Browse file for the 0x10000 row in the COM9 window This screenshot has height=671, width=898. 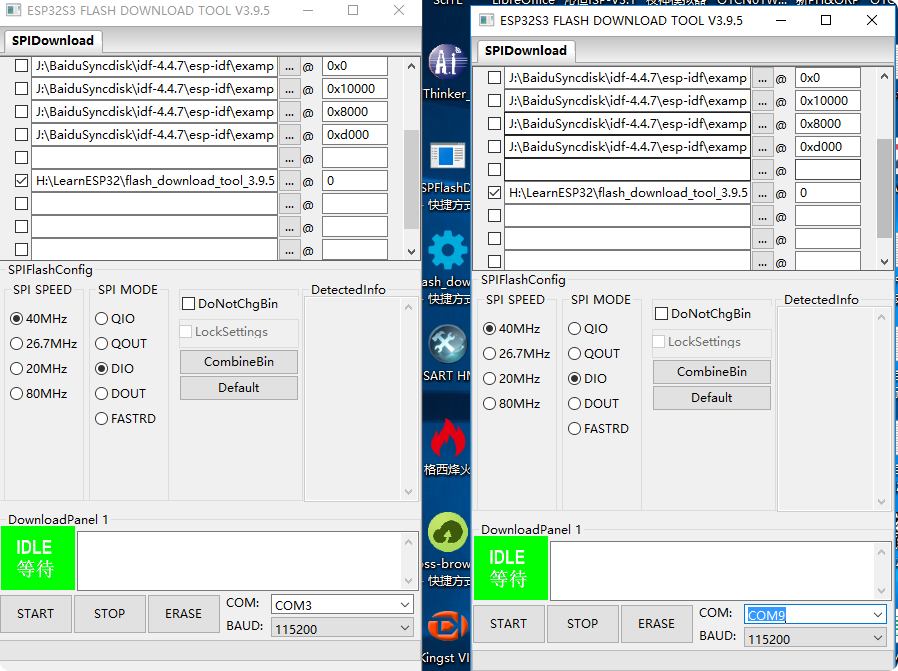(763, 101)
